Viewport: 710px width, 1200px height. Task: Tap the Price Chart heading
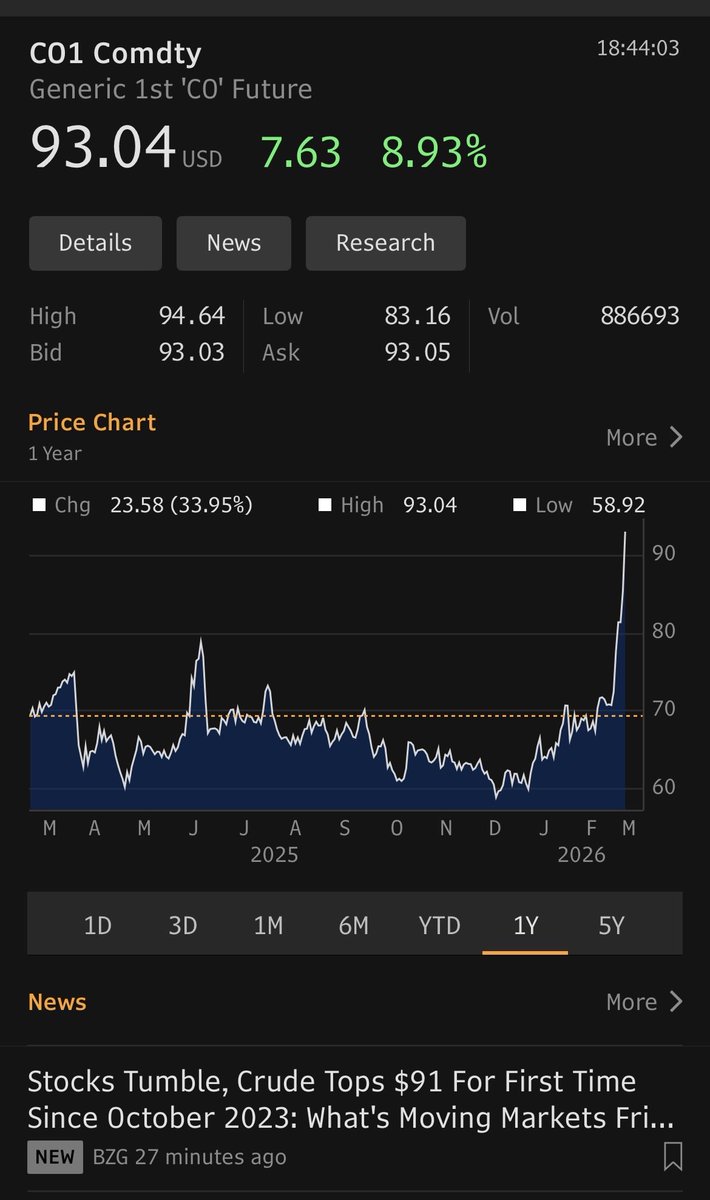point(92,422)
